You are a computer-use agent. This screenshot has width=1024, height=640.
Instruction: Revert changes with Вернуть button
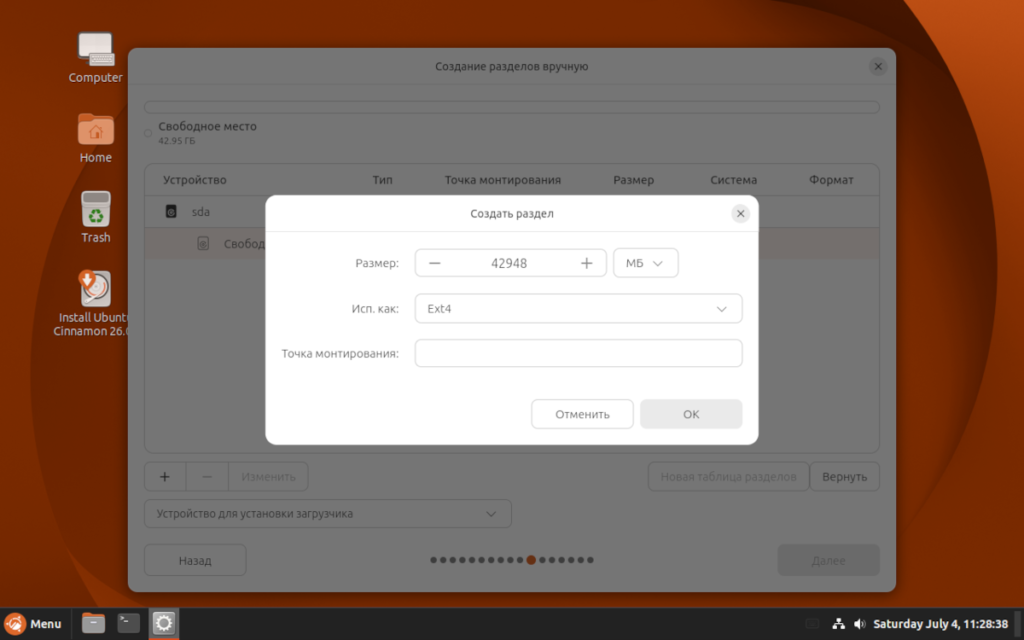coord(844,477)
